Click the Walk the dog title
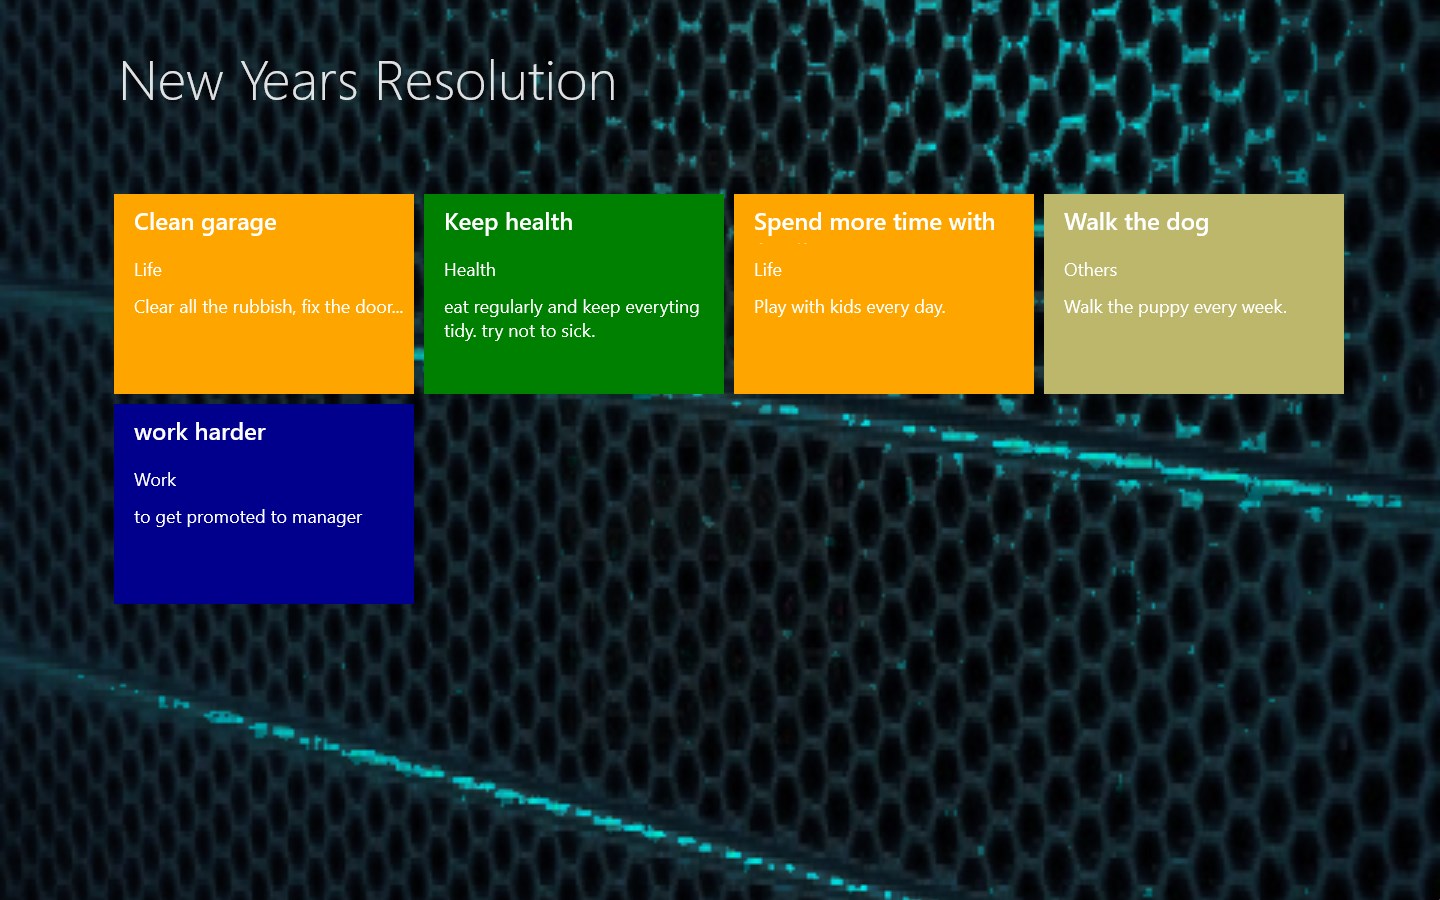 (x=1136, y=222)
